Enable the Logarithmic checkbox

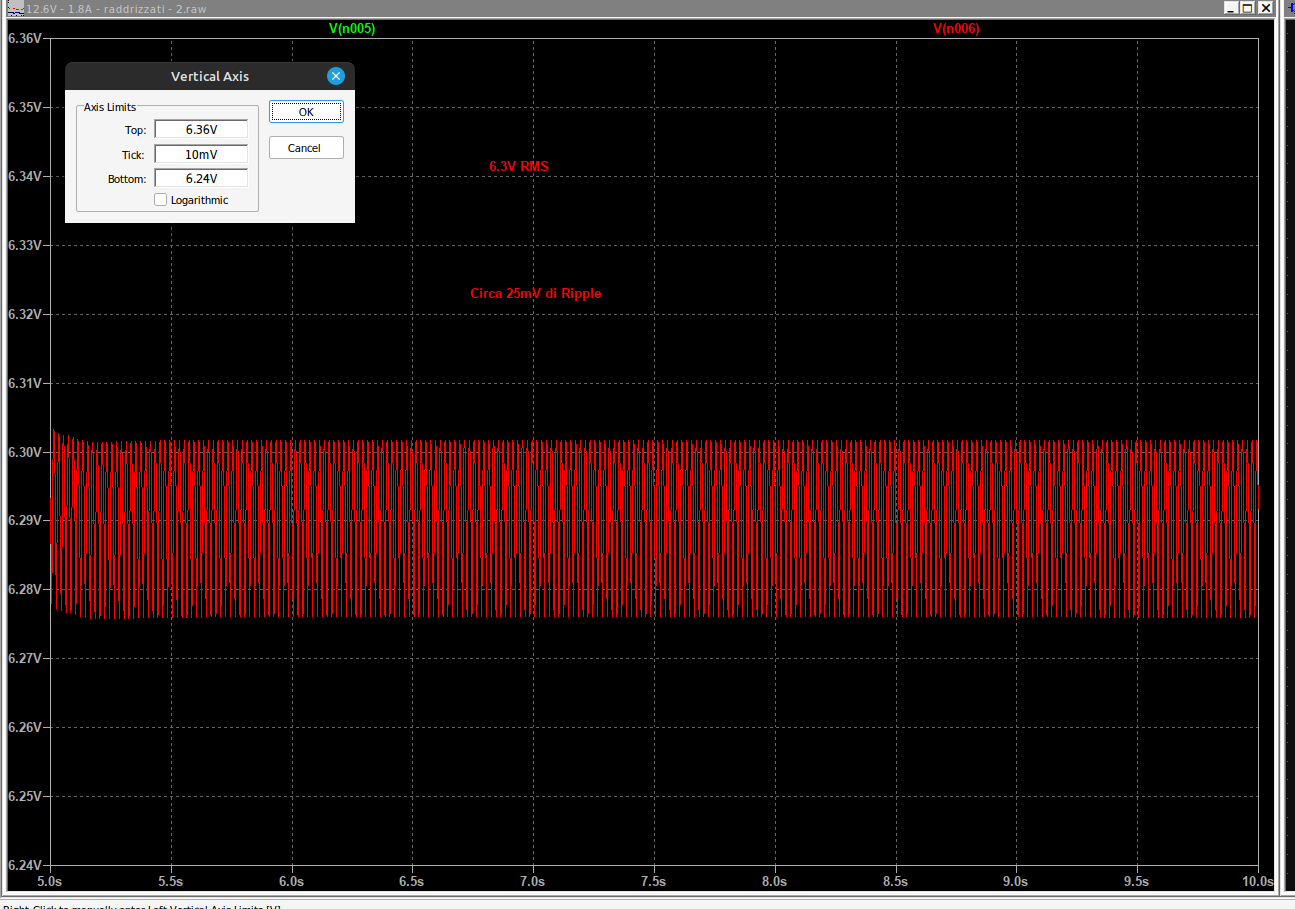point(161,200)
